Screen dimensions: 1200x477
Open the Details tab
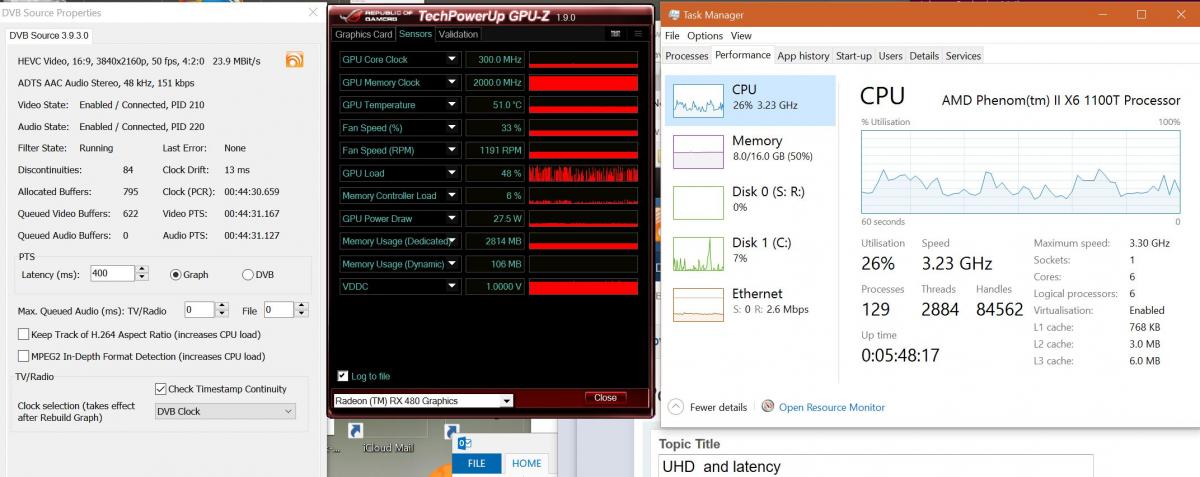pyautogui.click(x=924, y=56)
